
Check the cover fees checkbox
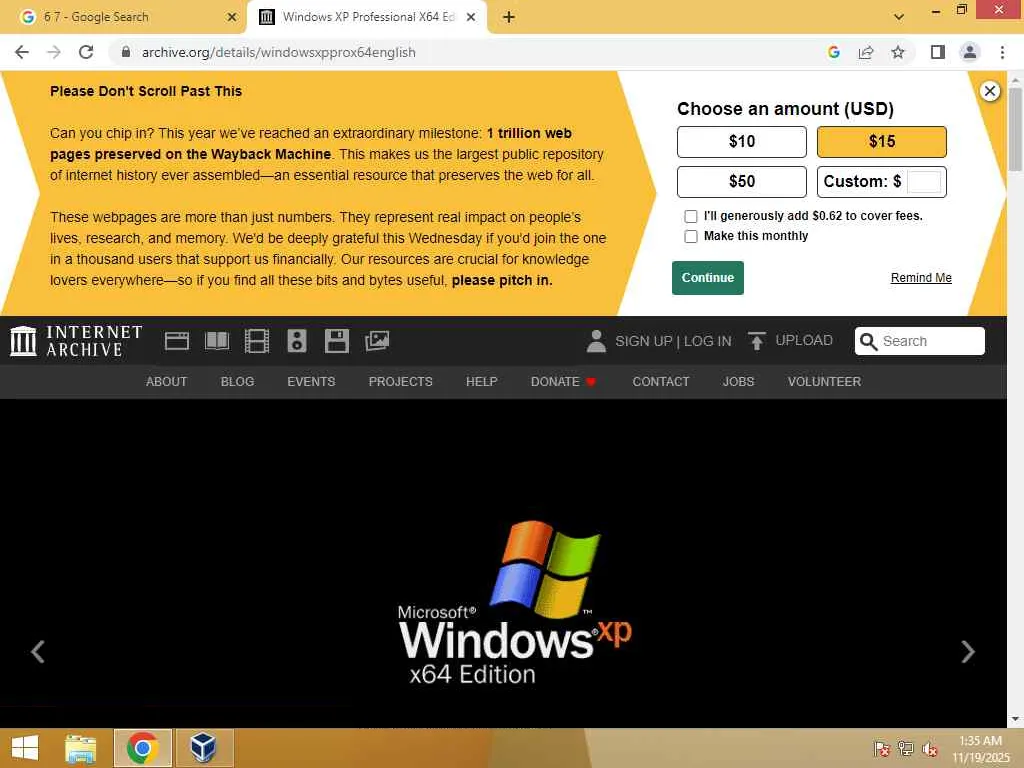(x=690, y=216)
